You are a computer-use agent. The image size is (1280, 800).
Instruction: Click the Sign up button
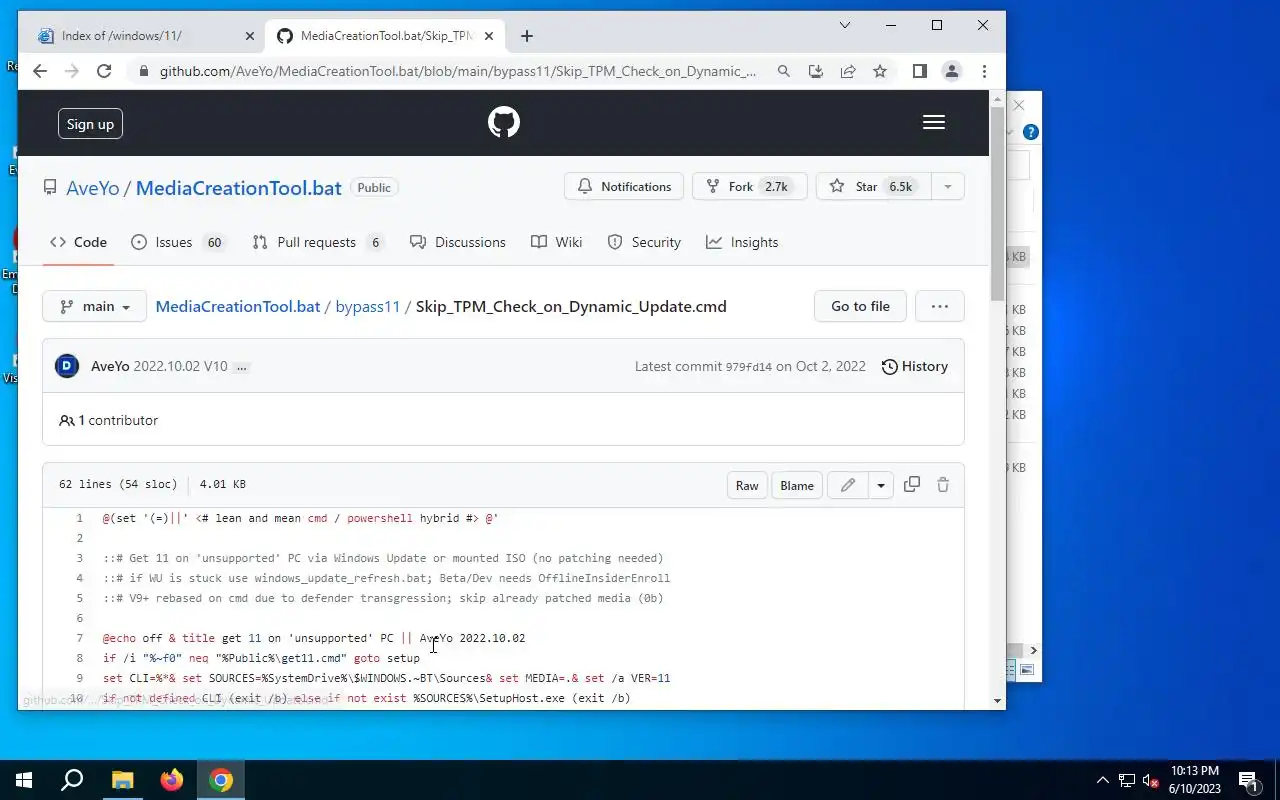(x=90, y=124)
